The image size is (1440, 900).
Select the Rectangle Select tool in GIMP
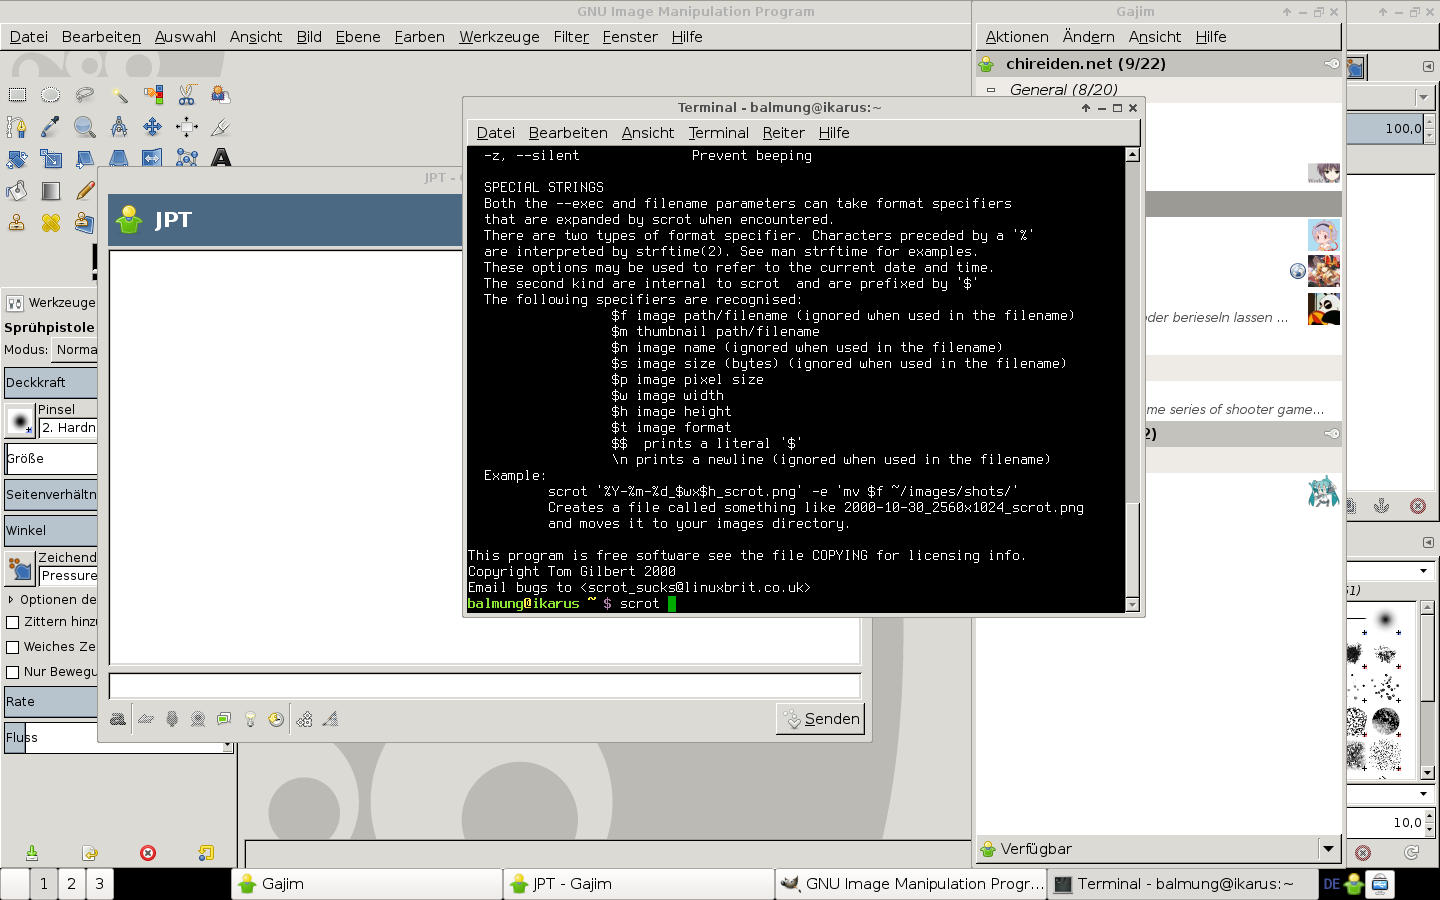tap(18, 95)
